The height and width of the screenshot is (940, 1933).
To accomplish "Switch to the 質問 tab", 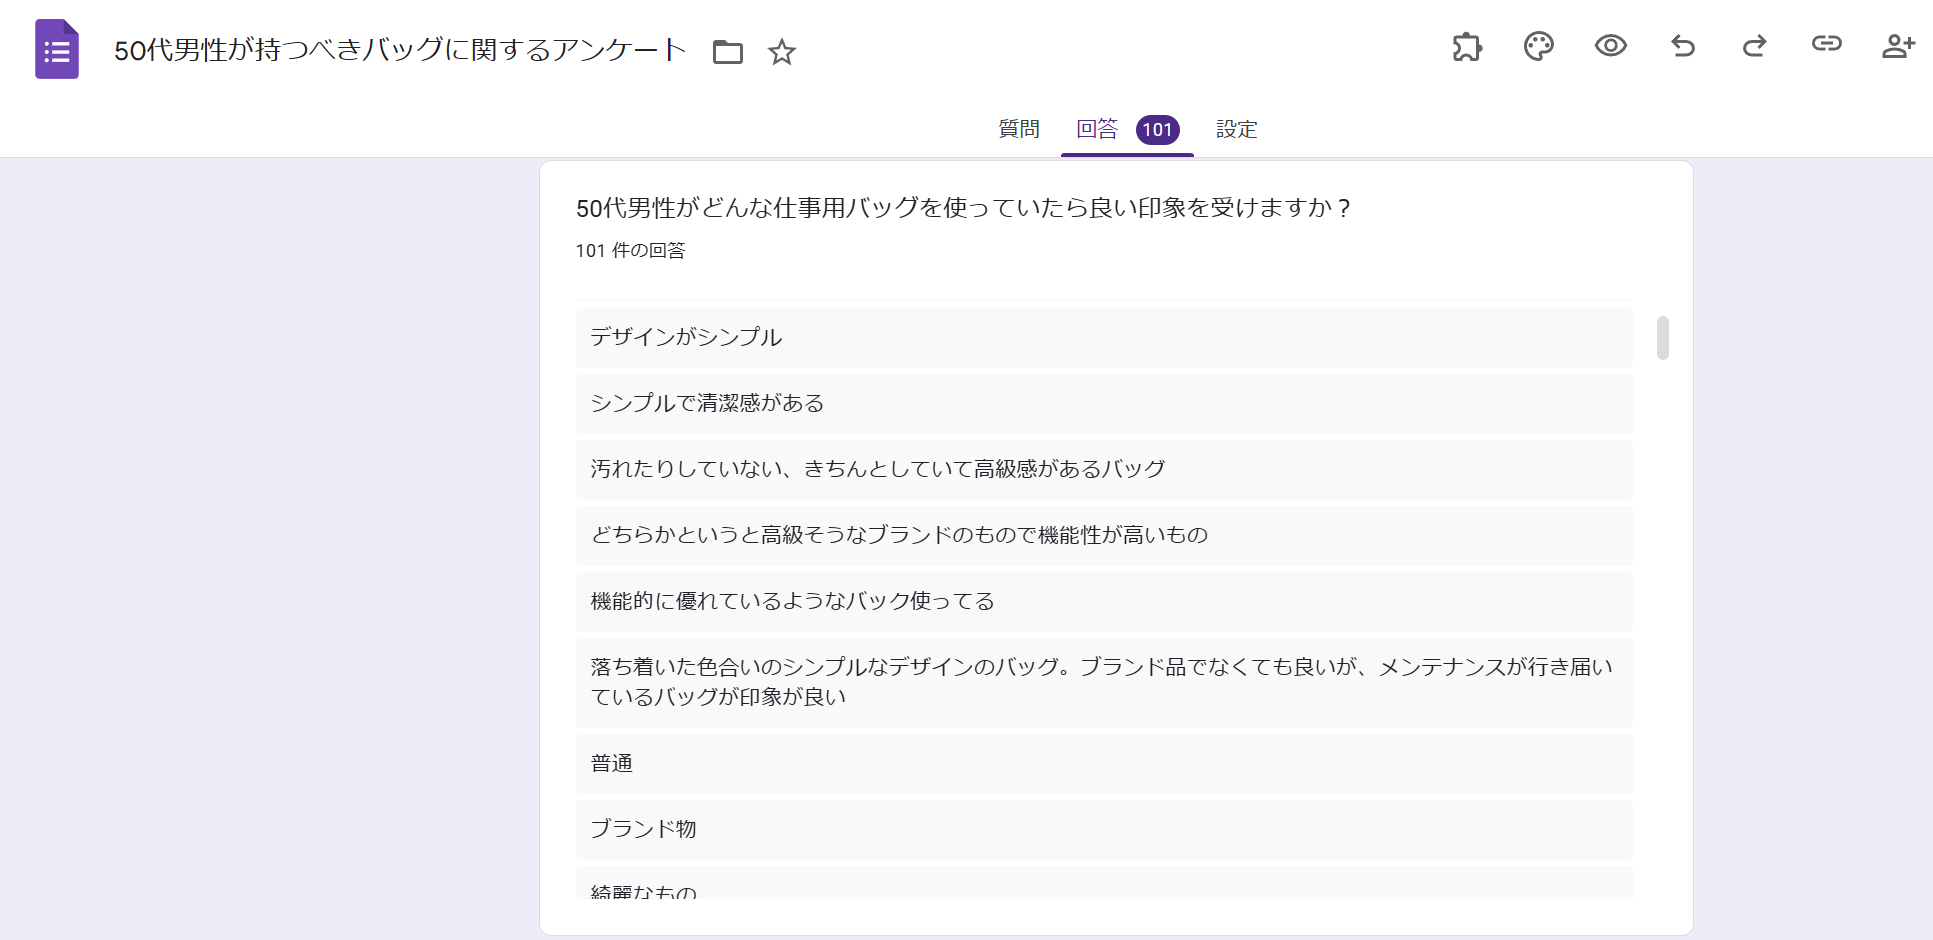I will point(1019,129).
